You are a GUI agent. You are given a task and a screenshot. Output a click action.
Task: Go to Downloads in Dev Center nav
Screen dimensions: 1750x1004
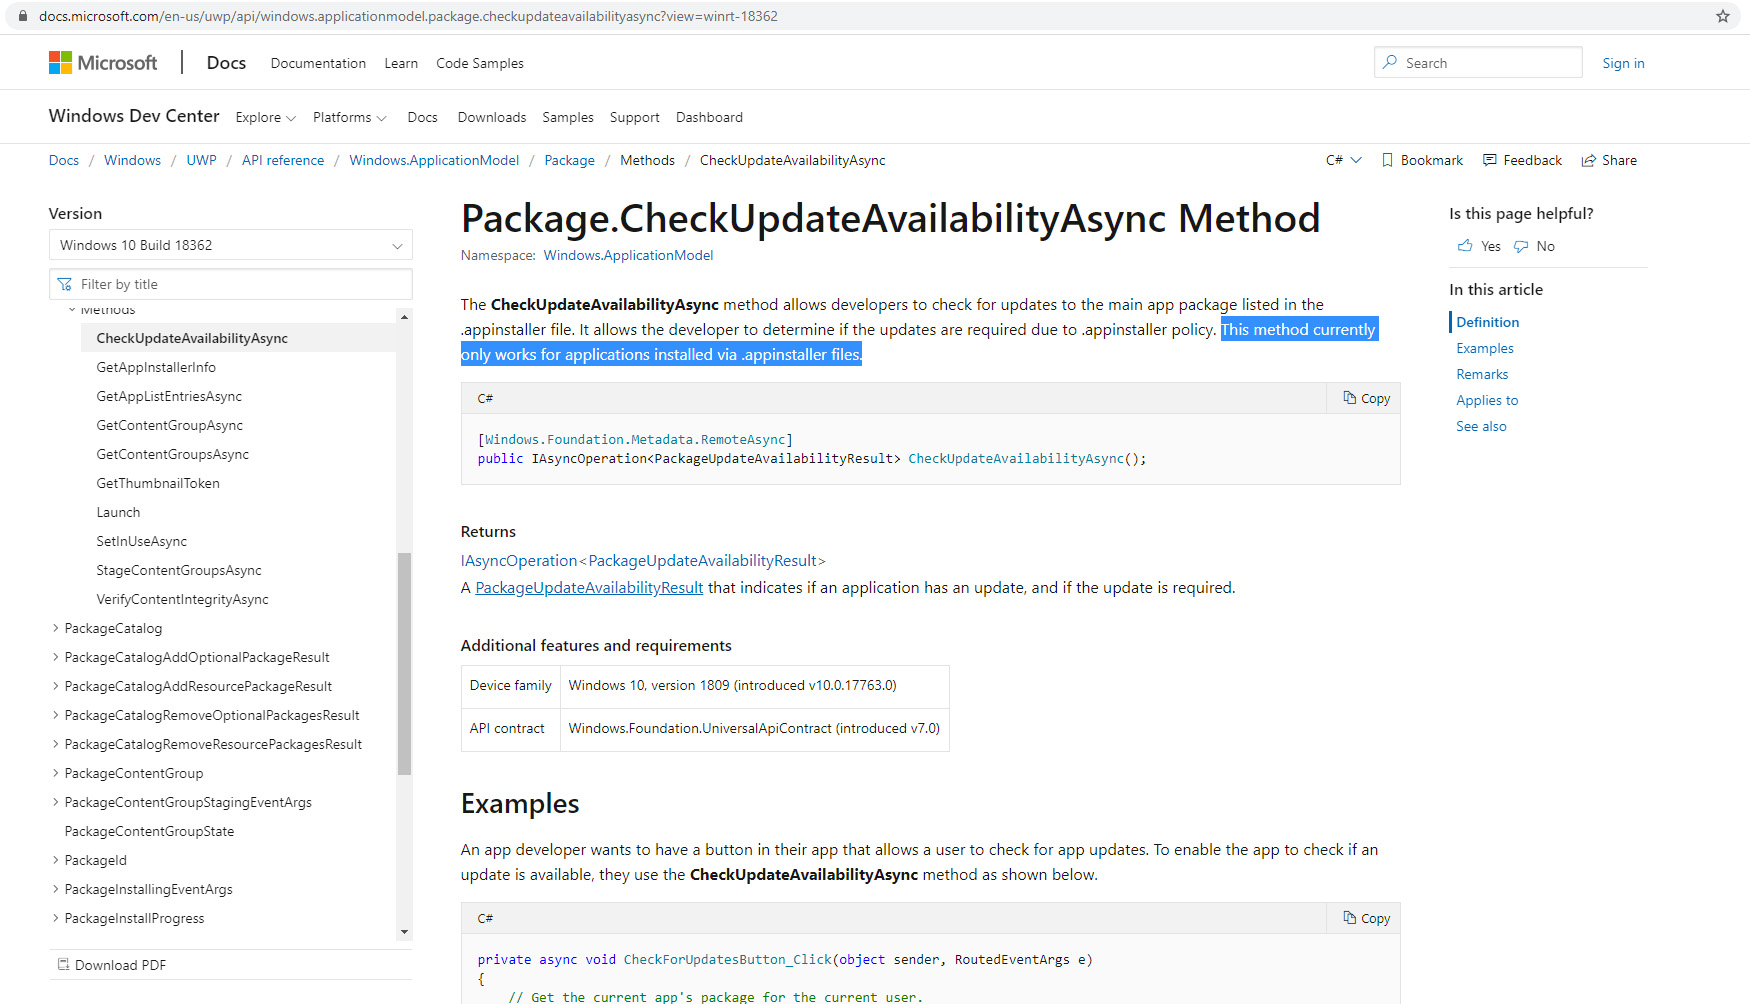click(492, 117)
